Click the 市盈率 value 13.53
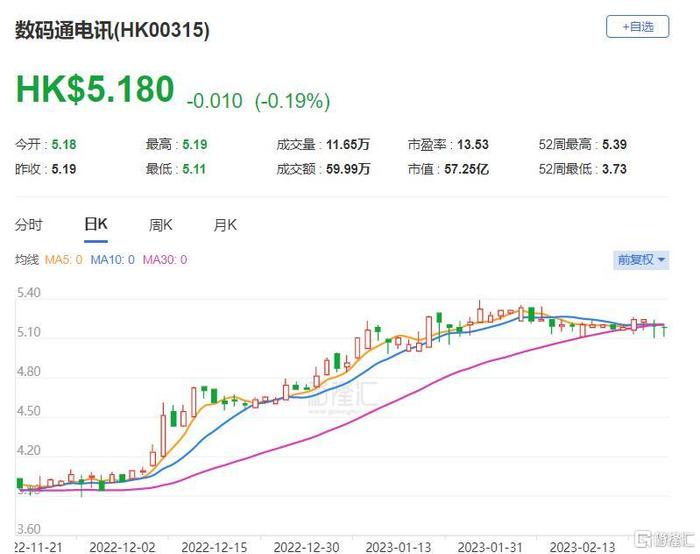Screen dimensions: 700x554 (473, 145)
